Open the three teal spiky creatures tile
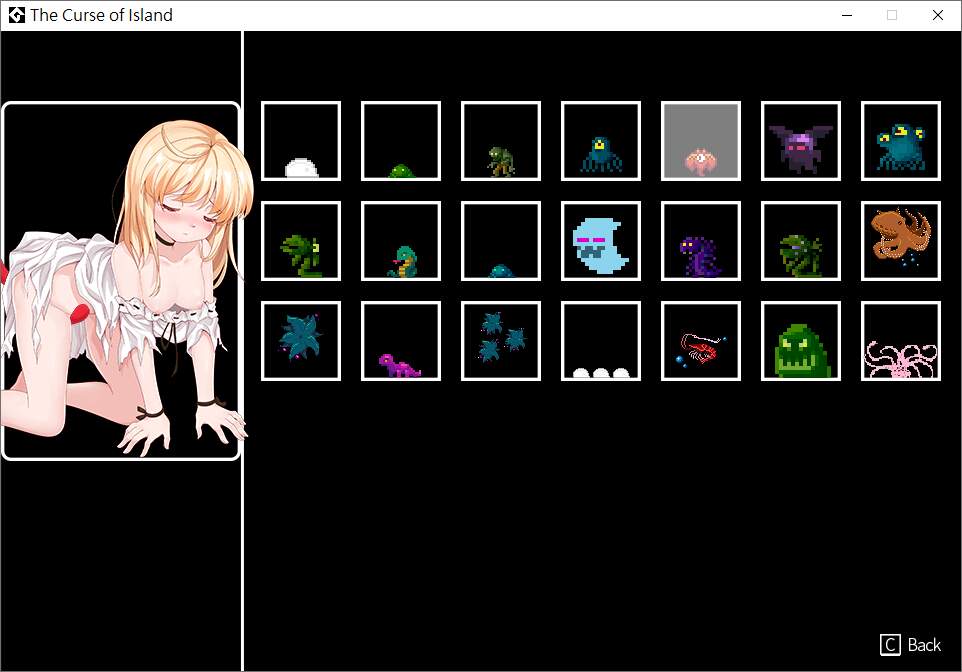Screen dimensions: 962x672 (501, 341)
